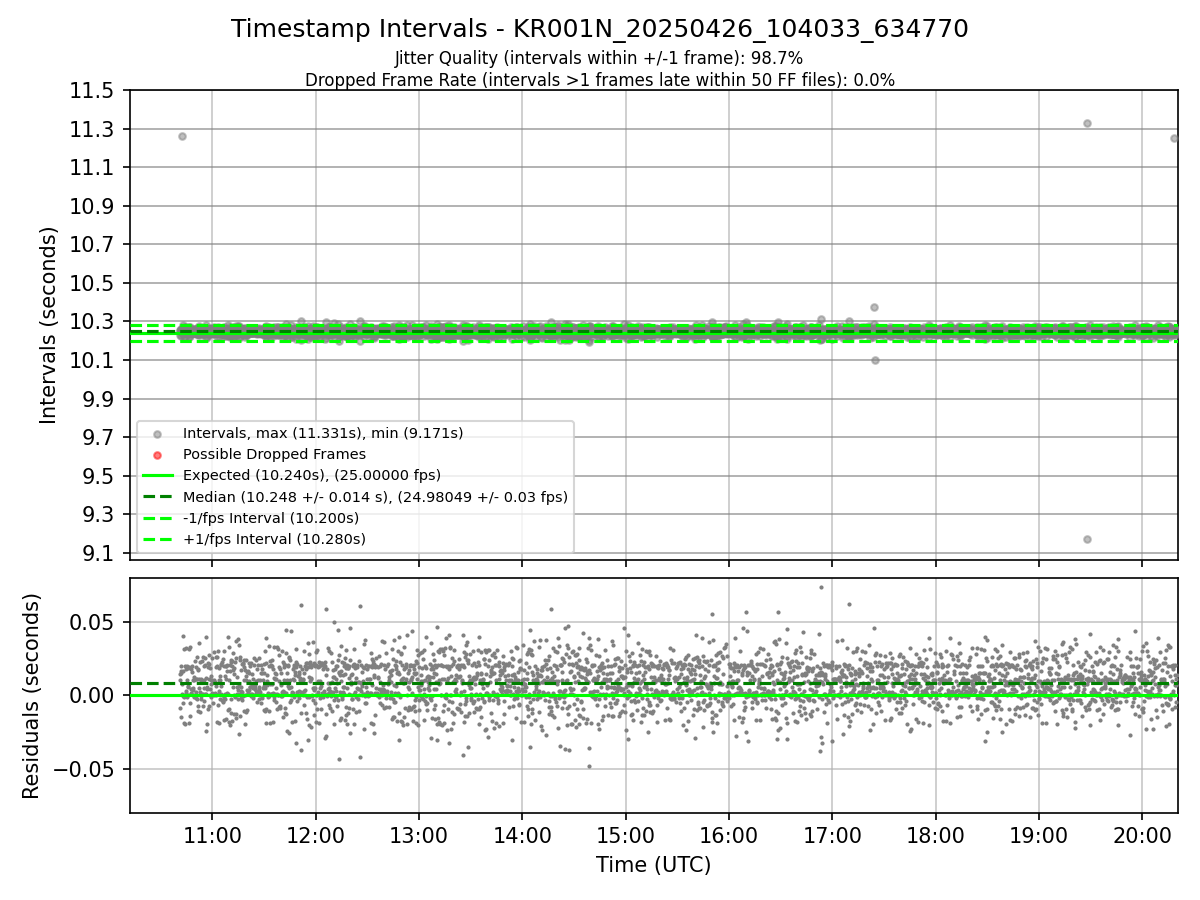Click the "Time (UTC)" x-axis label
The height and width of the screenshot is (900, 1200).
[x=653, y=865]
